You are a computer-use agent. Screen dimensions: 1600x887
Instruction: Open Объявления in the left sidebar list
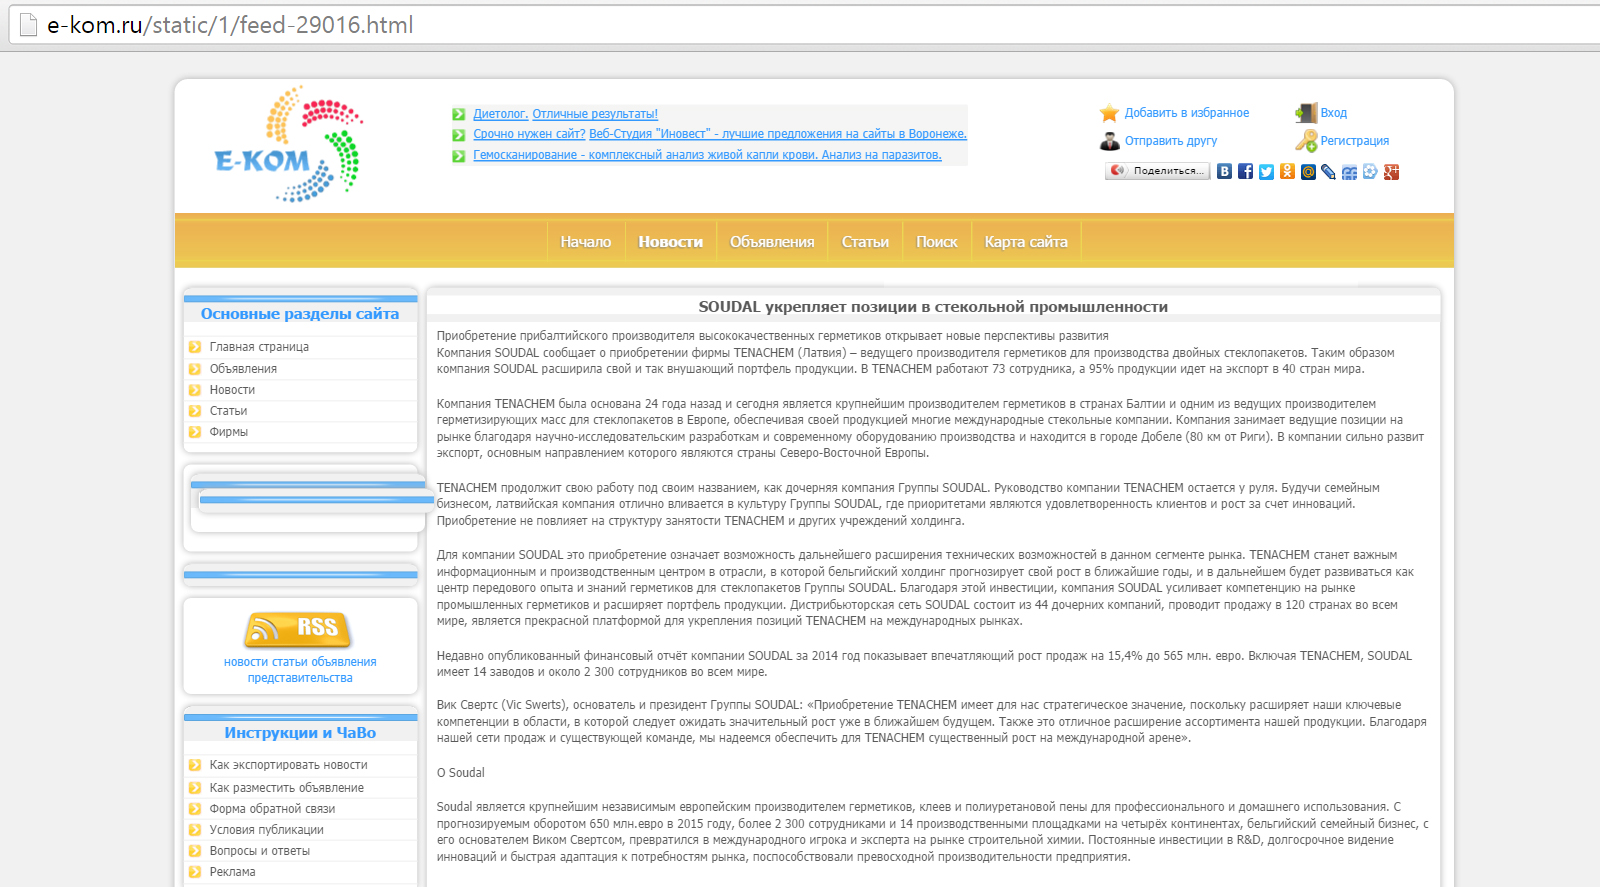[243, 369]
